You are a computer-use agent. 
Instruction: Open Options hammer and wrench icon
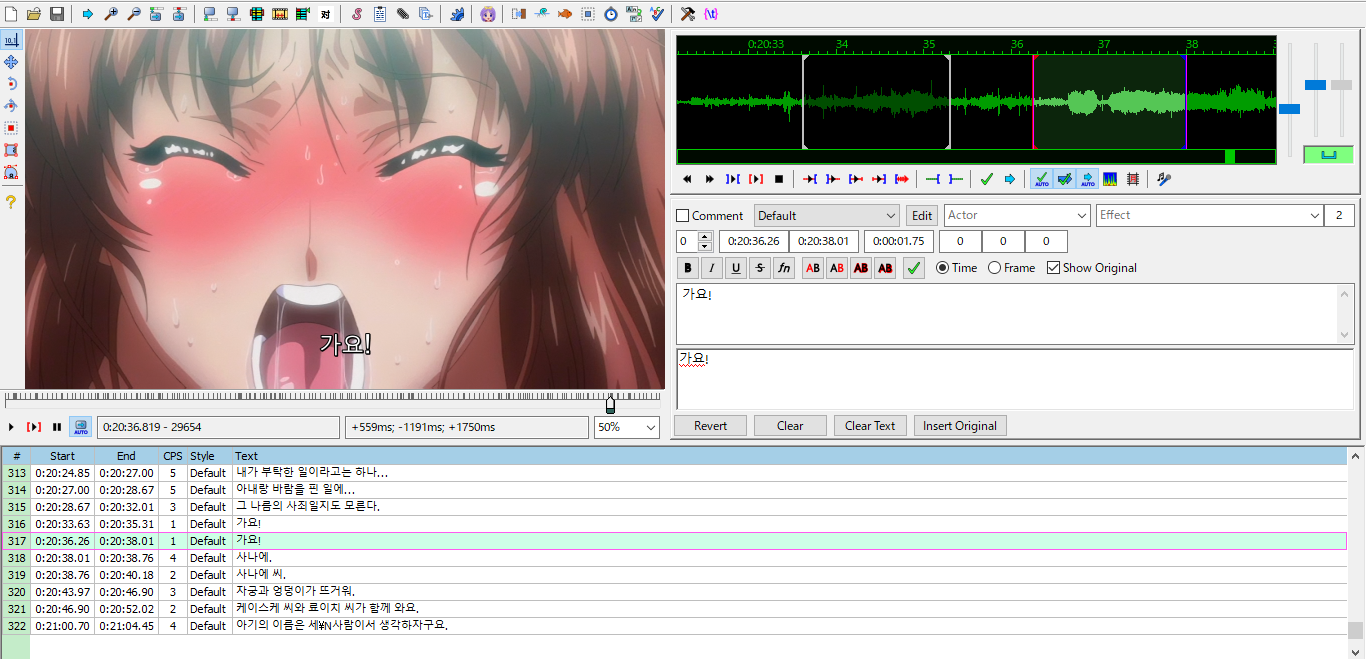[687, 14]
